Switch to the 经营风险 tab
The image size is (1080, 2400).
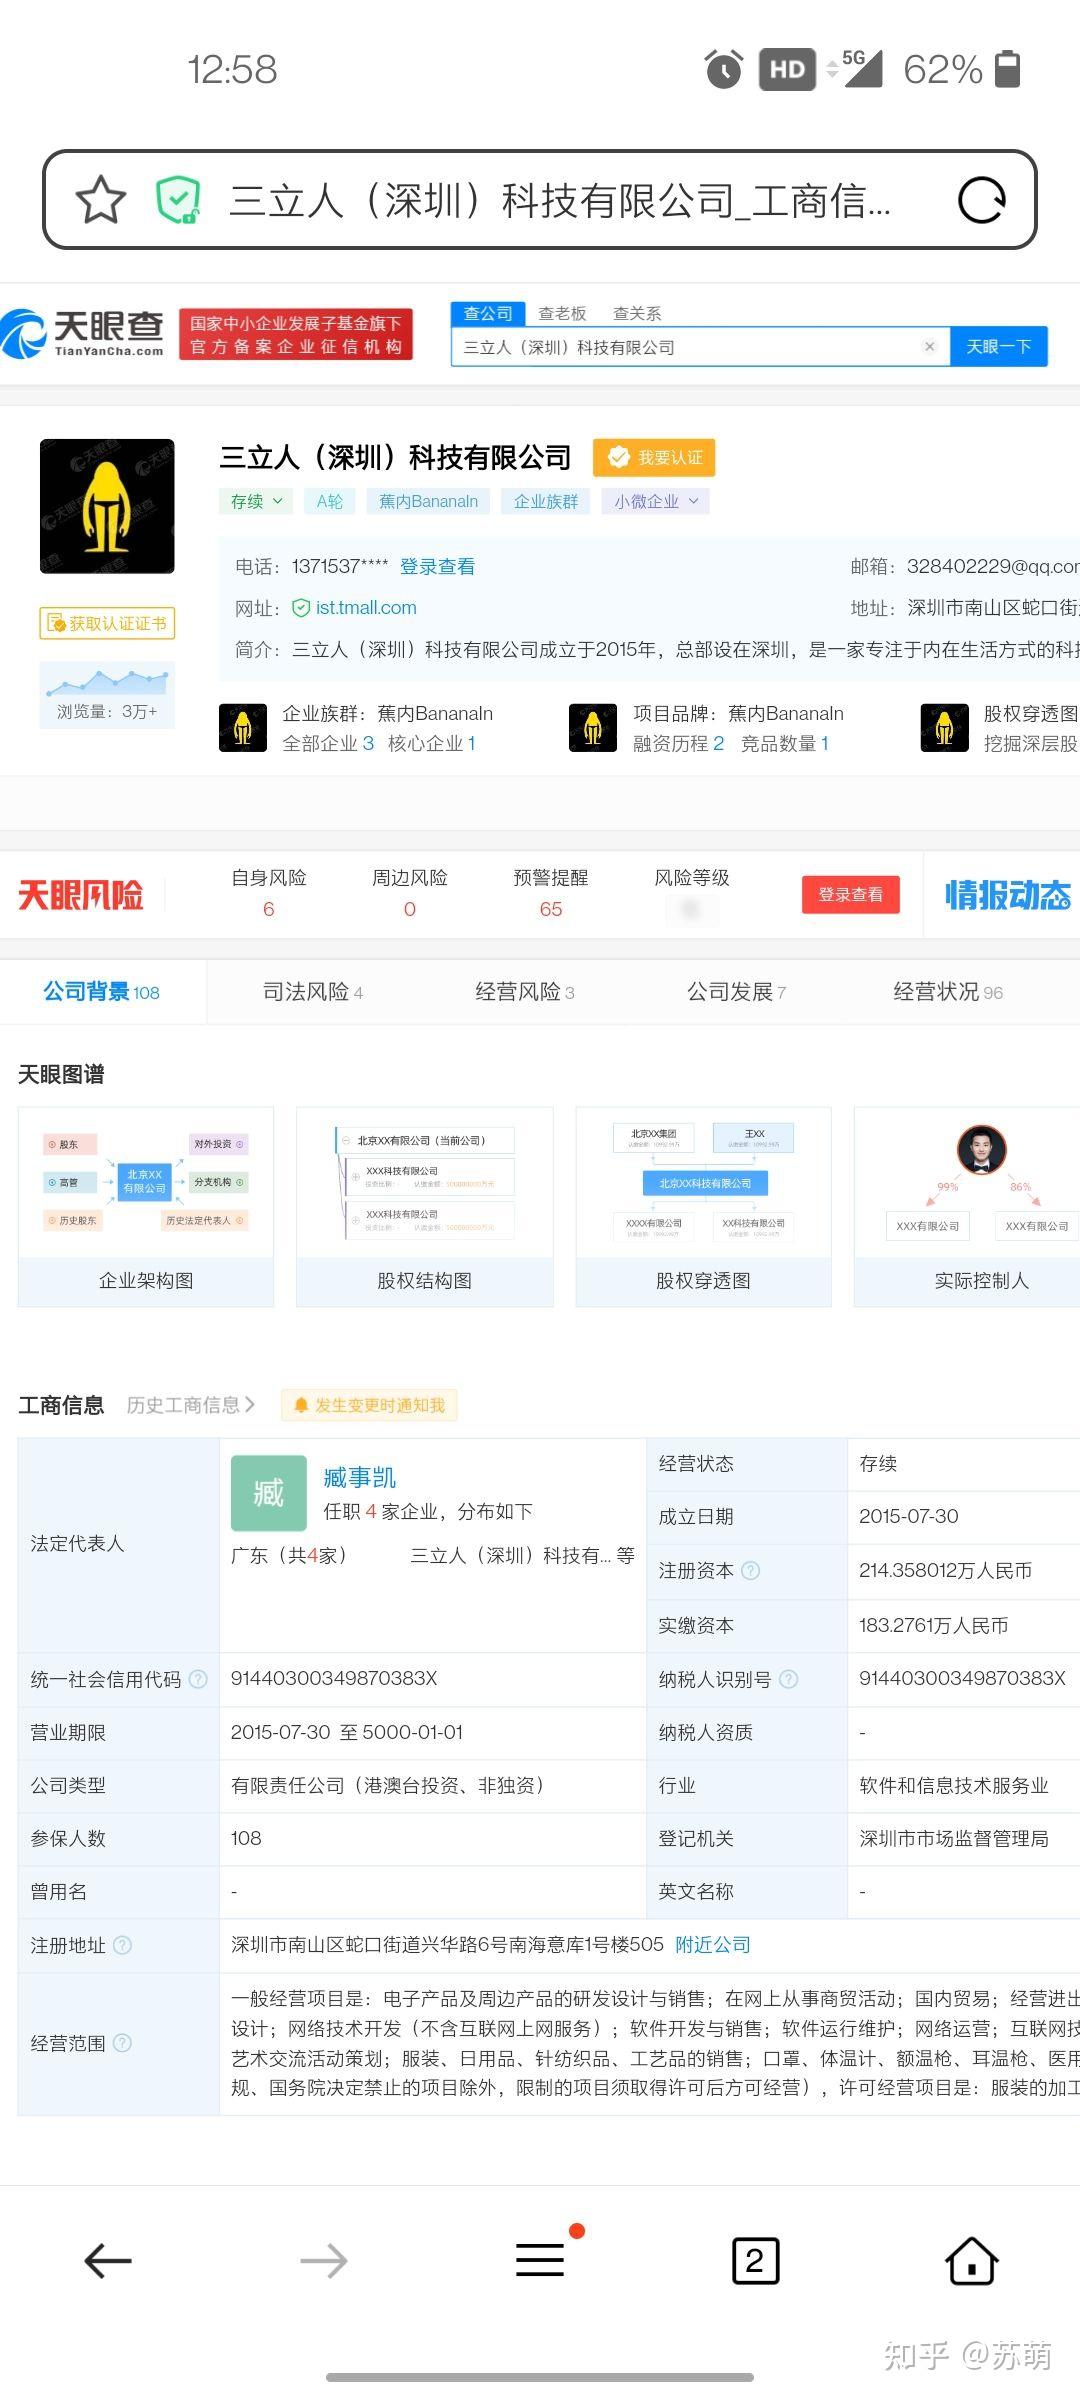pos(524,991)
